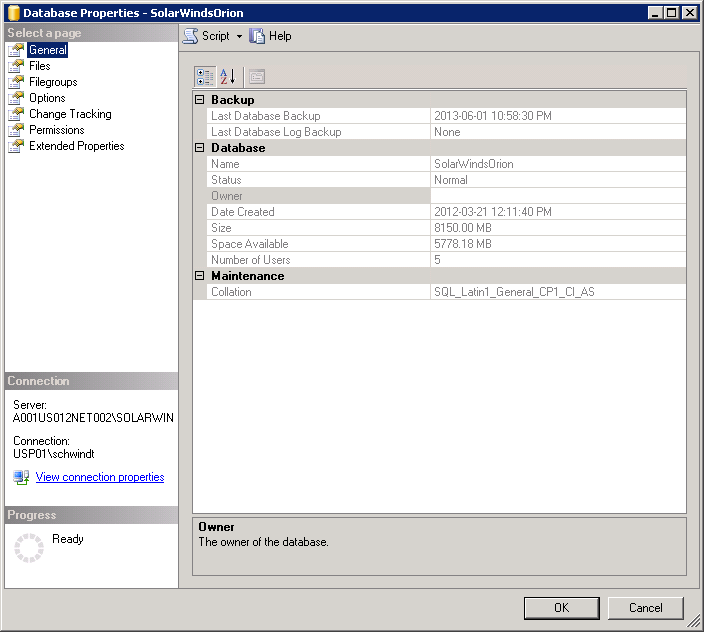Screen dimensions: 704x632
Task: Open the Script dropdown arrow
Action: [x=239, y=36]
